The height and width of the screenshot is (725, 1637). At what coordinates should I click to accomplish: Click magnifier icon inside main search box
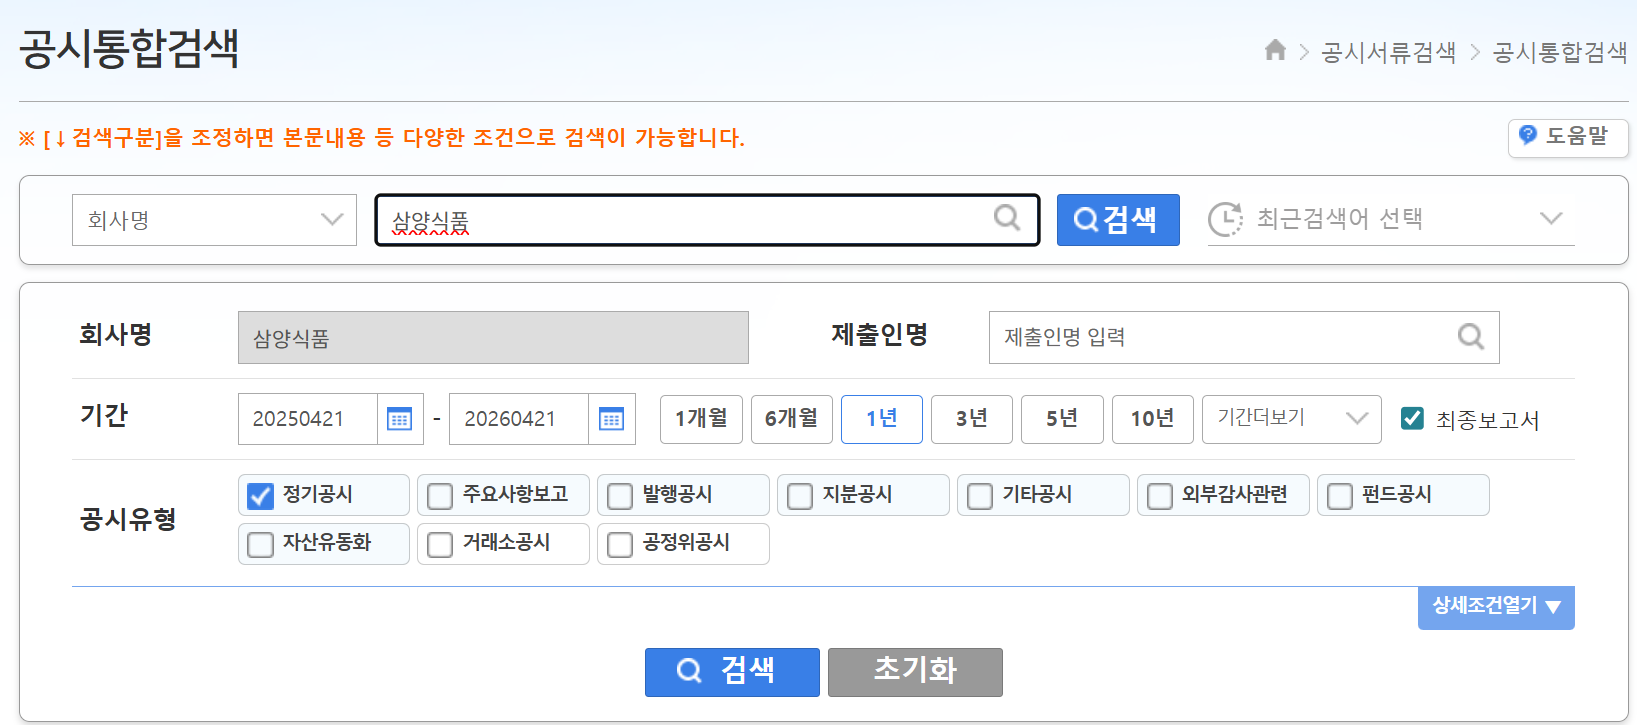coord(1007,217)
